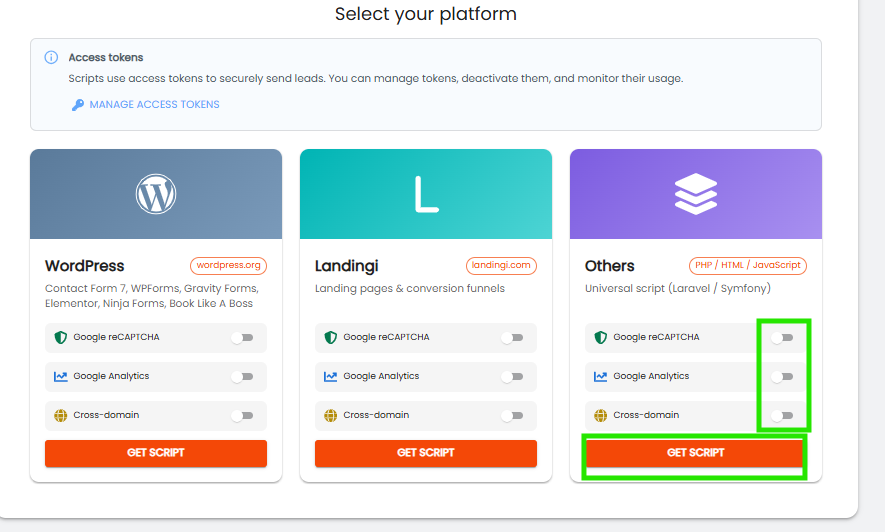Click WordPress Google reCAPTCHA shield icon

pyautogui.click(x=60, y=338)
